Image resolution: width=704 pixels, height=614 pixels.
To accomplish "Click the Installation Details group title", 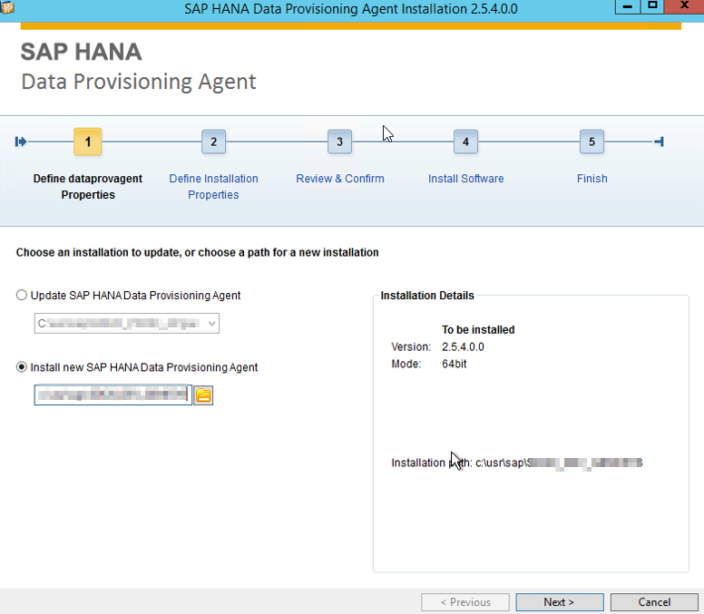I will click(x=427, y=295).
